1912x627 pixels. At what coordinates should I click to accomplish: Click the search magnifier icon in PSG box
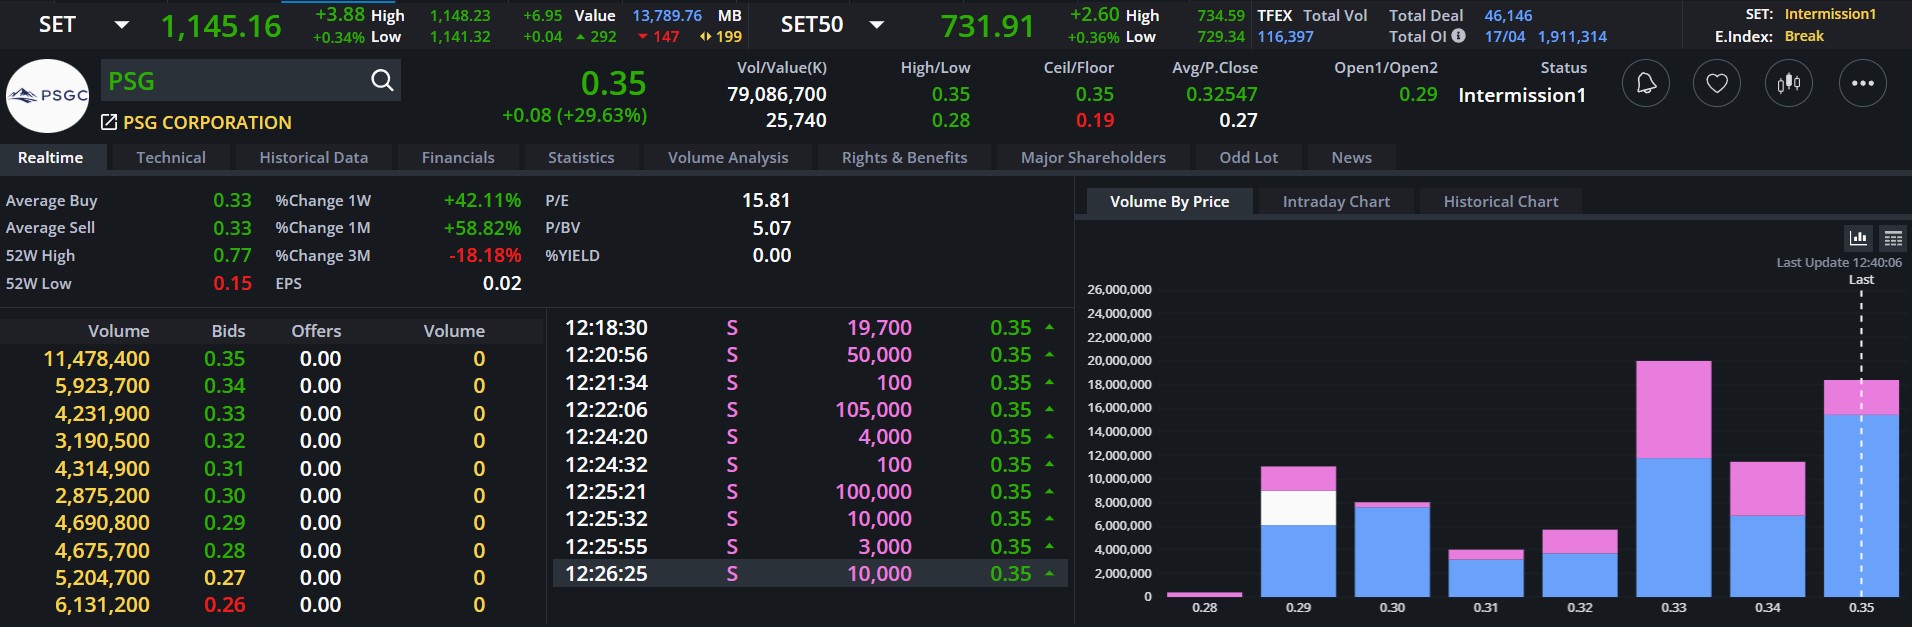coord(382,81)
